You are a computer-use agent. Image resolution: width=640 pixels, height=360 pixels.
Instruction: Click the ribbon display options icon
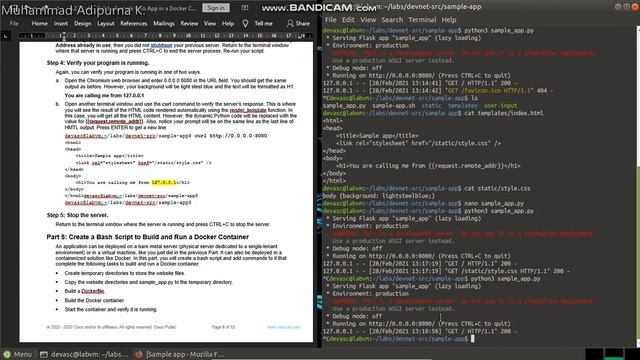(244, 8)
